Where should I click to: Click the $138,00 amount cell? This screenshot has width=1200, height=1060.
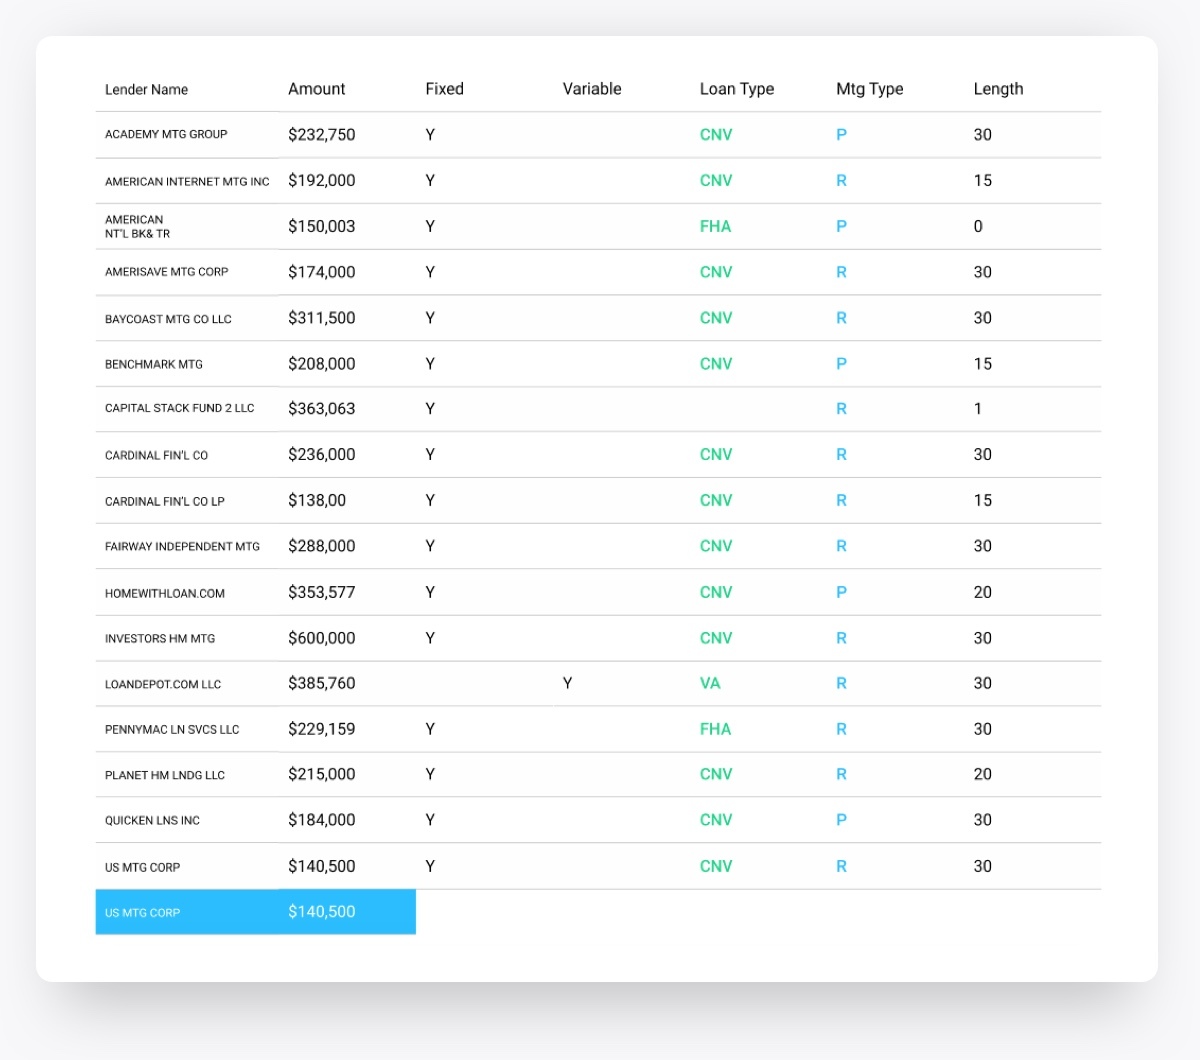(x=317, y=500)
